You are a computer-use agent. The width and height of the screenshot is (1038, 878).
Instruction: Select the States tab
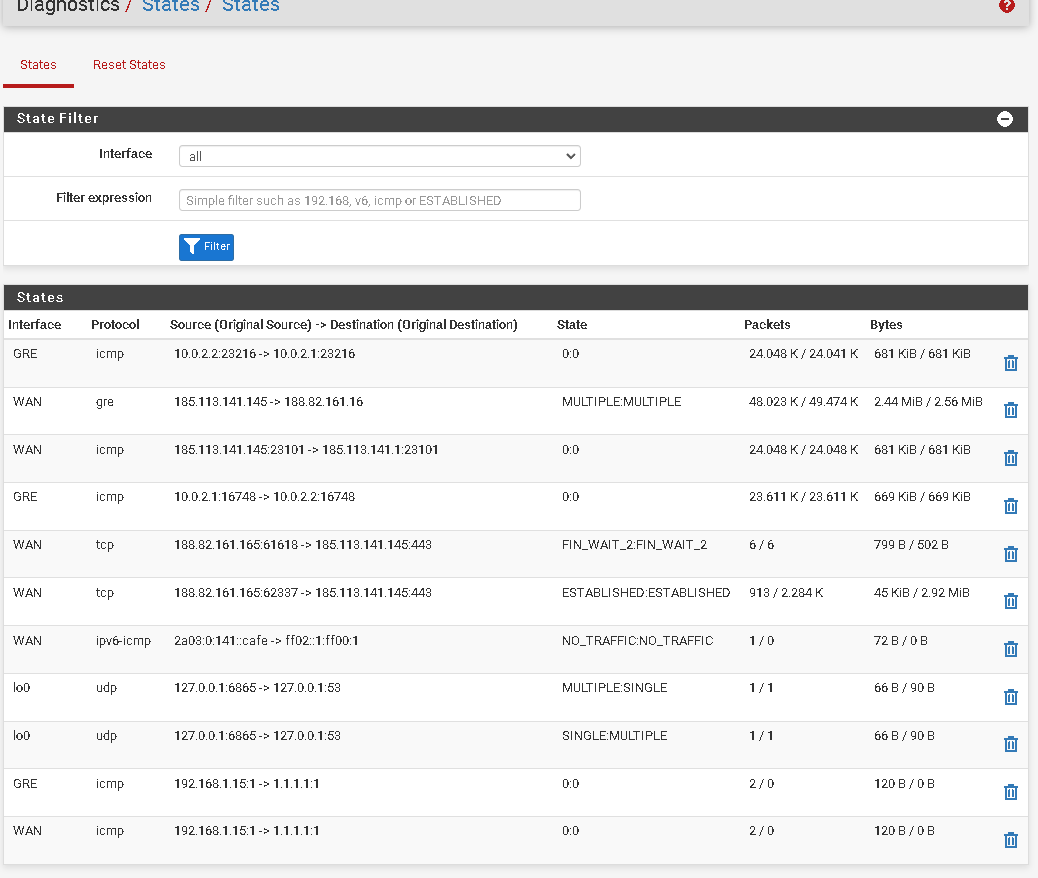[38, 65]
